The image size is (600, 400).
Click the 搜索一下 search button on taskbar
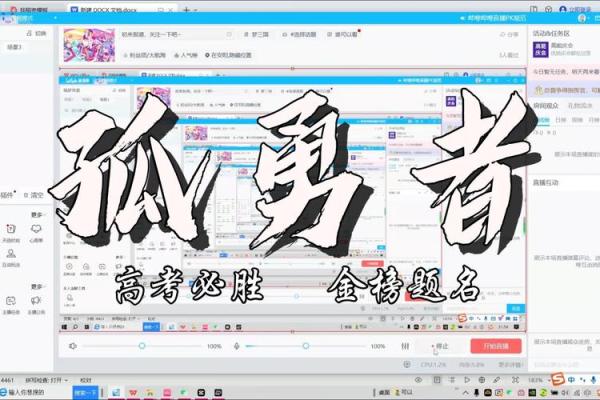point(85,392)
